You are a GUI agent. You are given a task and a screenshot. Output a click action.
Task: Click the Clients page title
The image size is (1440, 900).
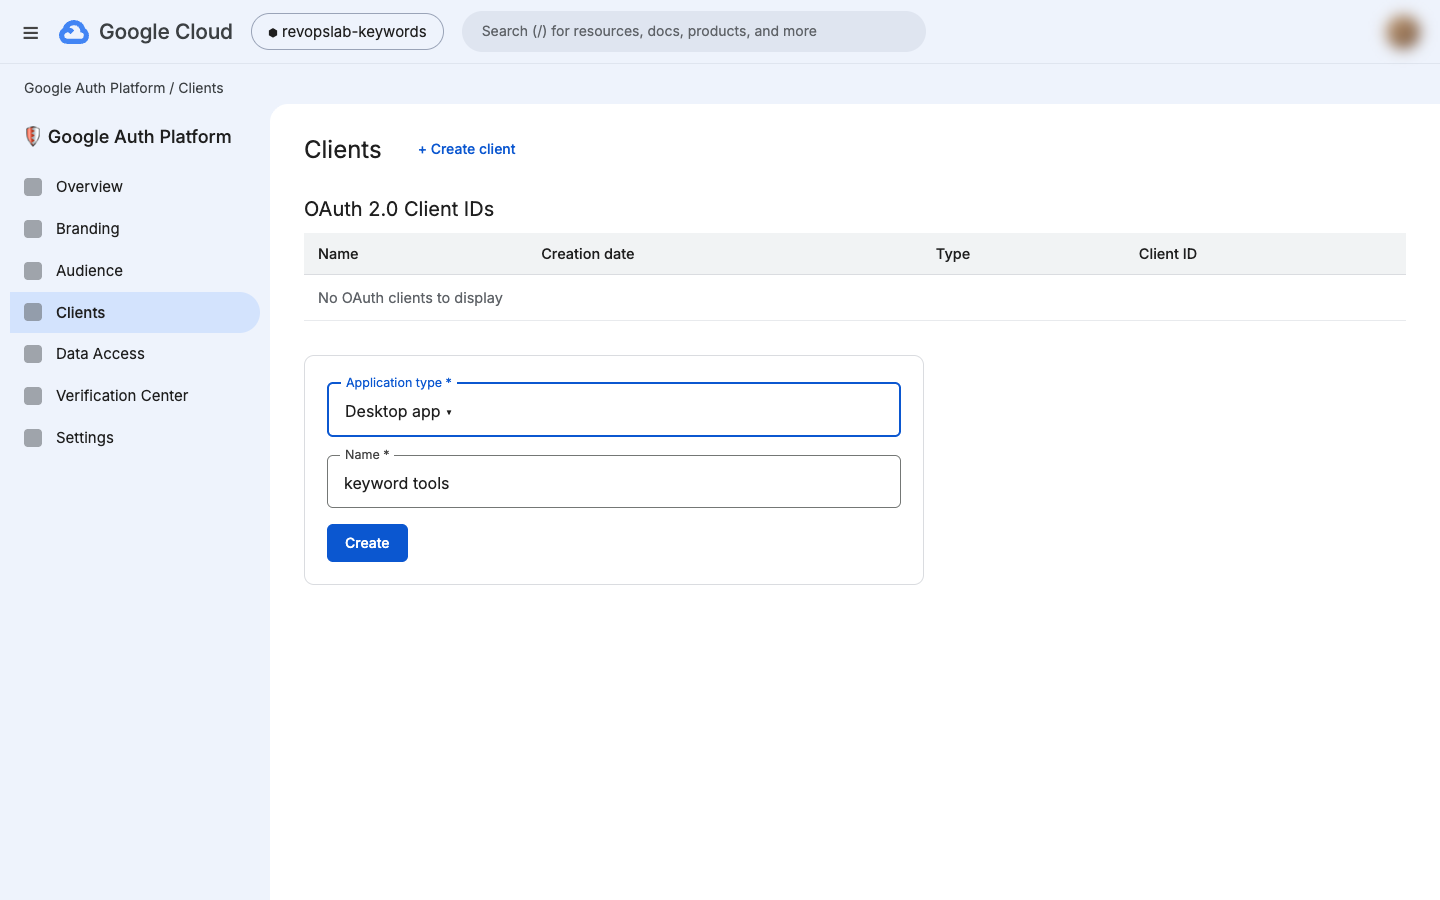click(x=343, y=149)
